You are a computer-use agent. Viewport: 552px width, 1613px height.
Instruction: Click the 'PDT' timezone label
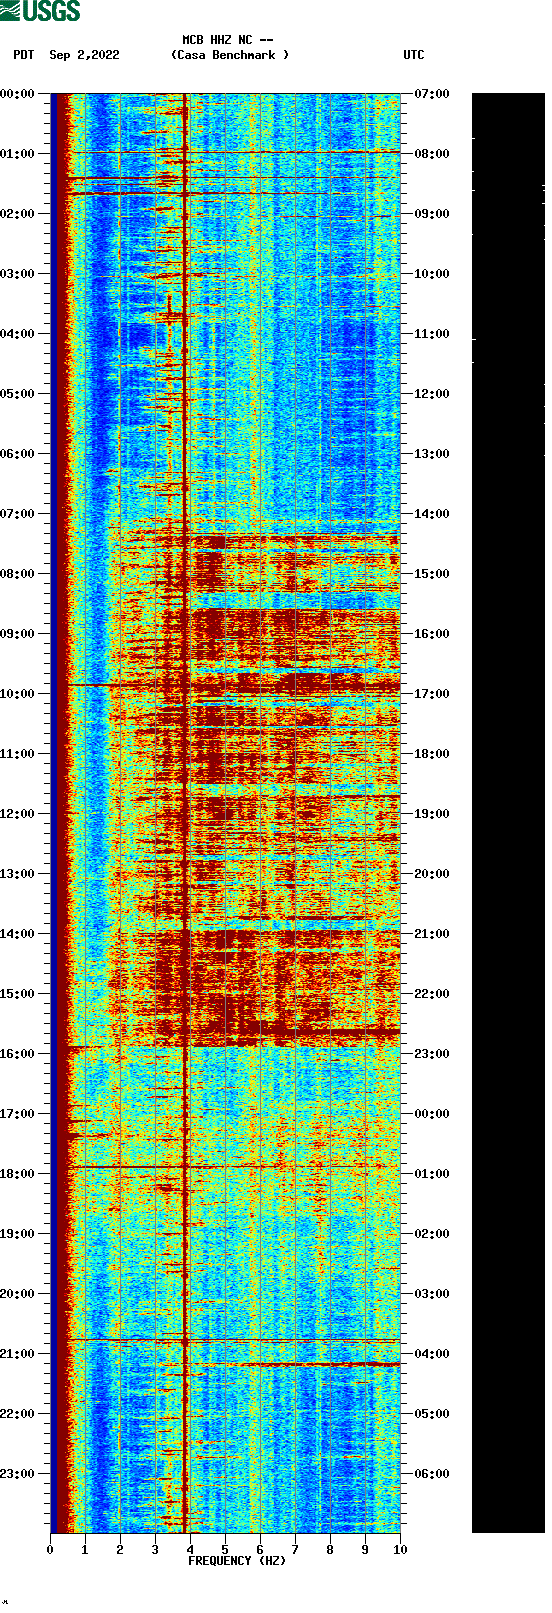coord(24,55)
